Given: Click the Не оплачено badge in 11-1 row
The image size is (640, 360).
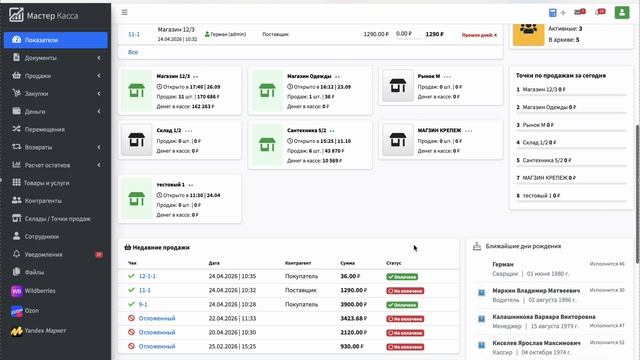Looking at the screenshot, I should (405, 291).
